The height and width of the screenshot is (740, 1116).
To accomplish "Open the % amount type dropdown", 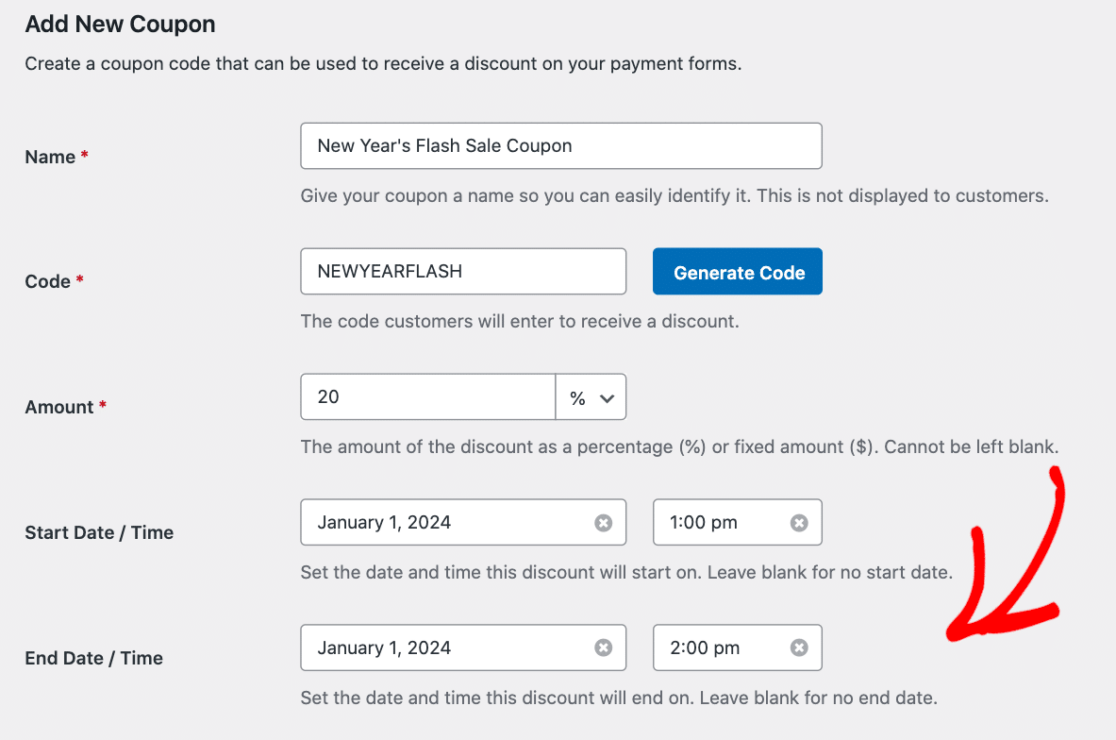I will click(x=591, y=398).
